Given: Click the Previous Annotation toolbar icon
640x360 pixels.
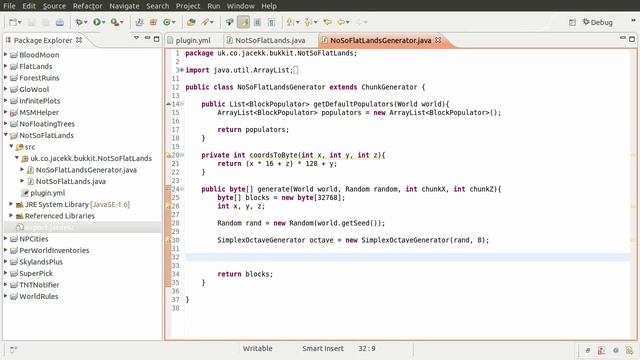Looking at the screenshot, I should pos(308,22).
